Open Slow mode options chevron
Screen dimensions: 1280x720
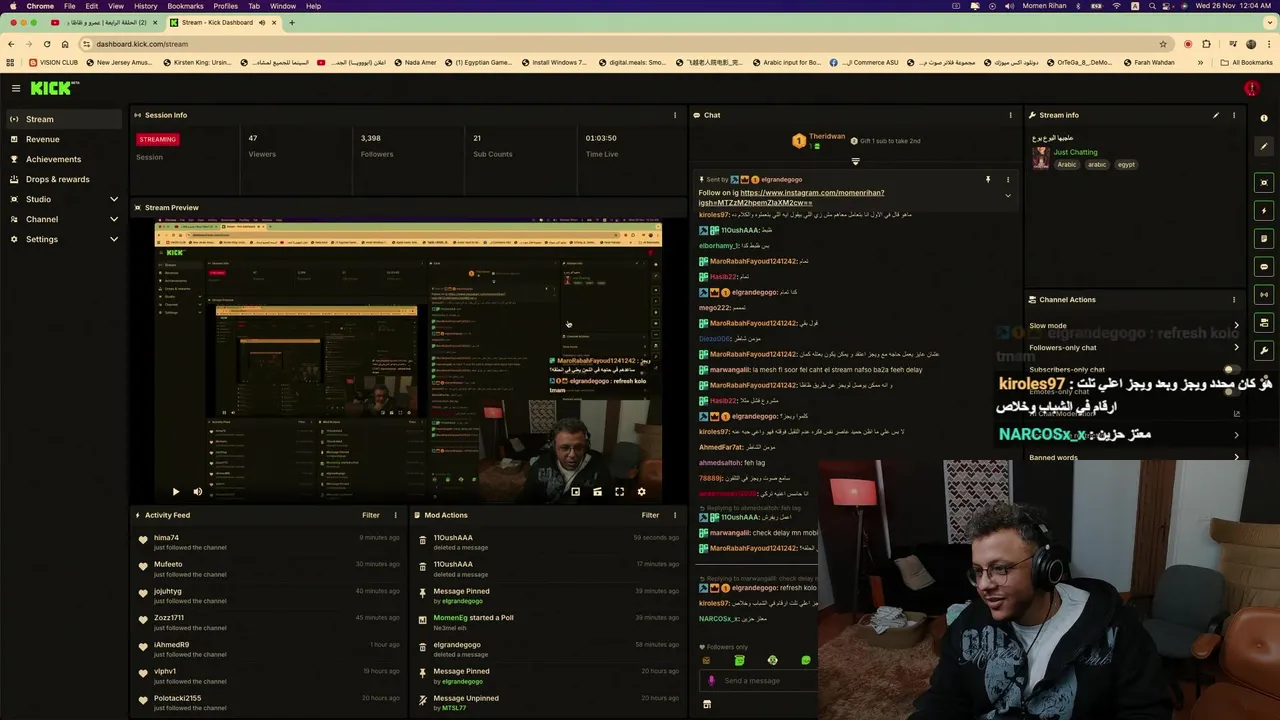tap(1236, 325)
